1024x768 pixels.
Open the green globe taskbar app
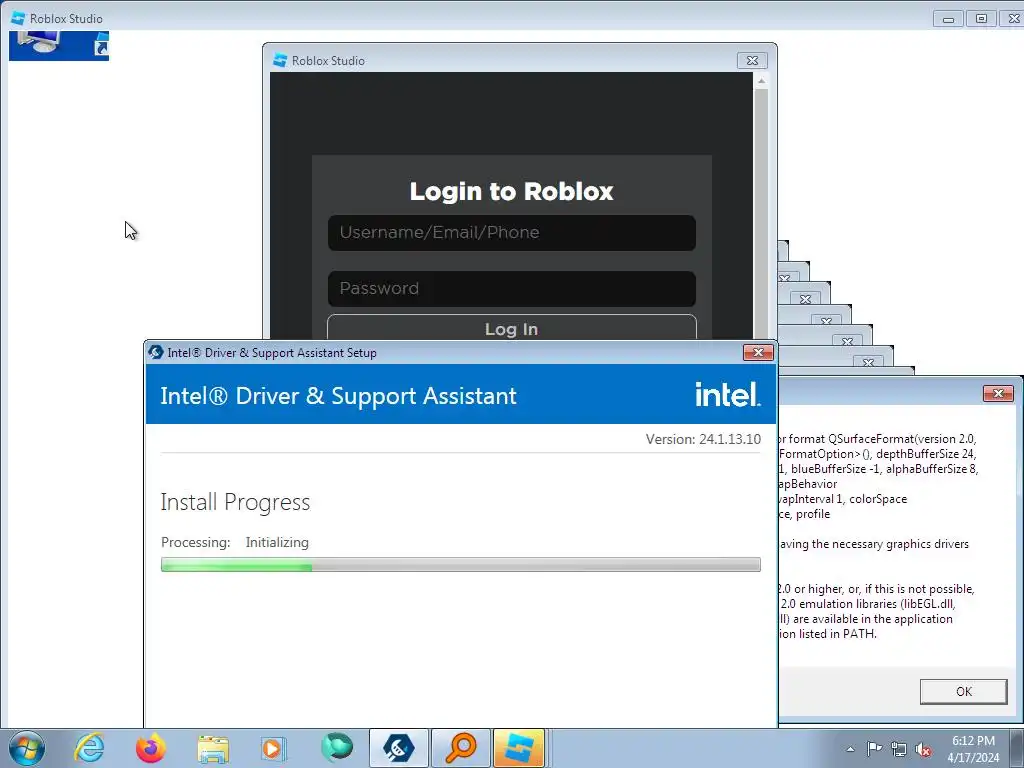coord(336,748)
